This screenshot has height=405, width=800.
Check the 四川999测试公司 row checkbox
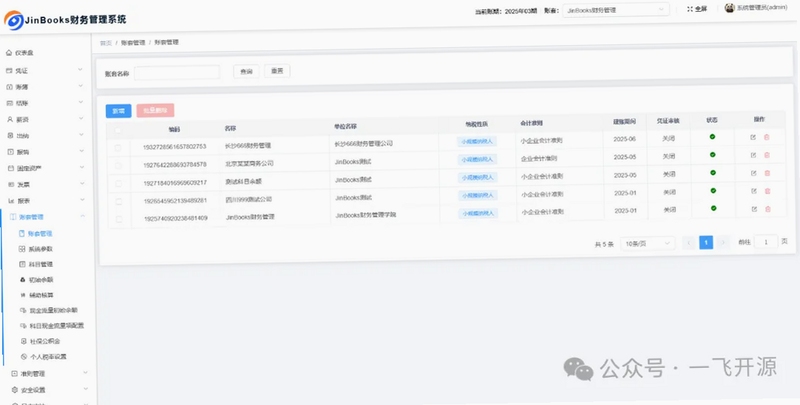pos(118,201)
